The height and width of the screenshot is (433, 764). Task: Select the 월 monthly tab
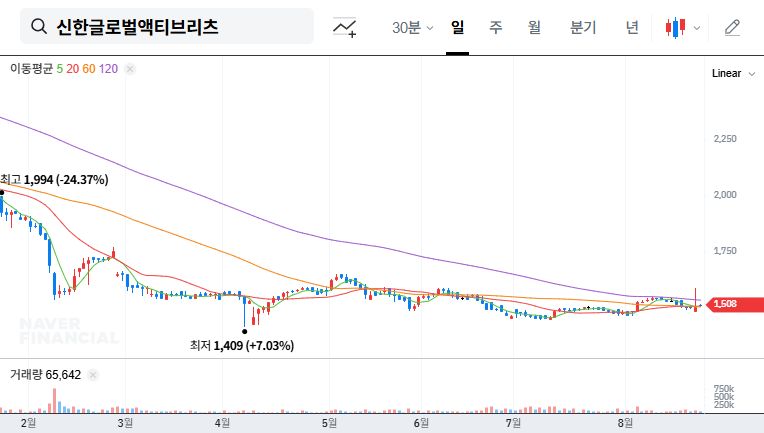535,27
